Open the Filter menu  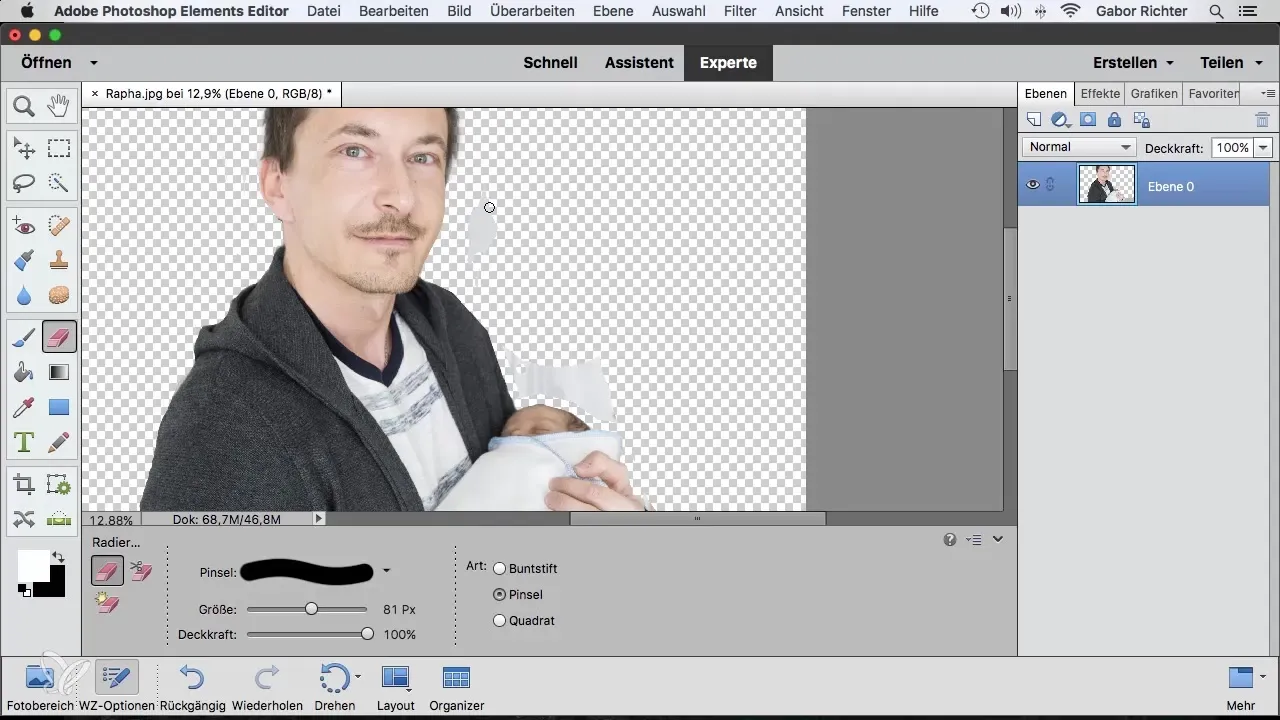coord(740,11)
